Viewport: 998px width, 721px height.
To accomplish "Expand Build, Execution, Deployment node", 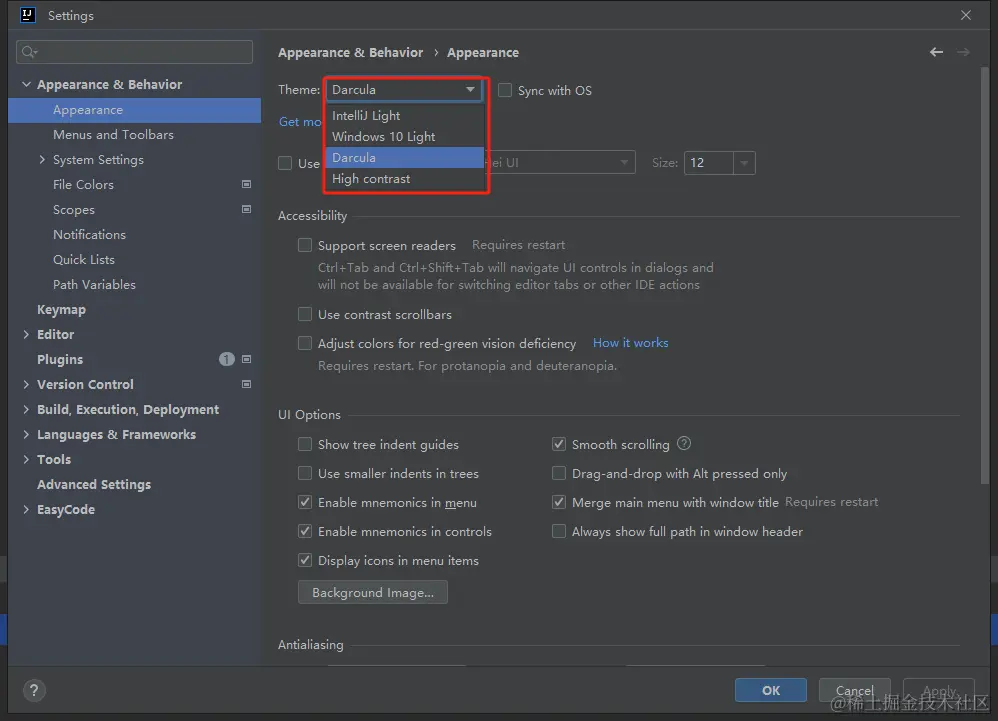I will pos(26,409).
